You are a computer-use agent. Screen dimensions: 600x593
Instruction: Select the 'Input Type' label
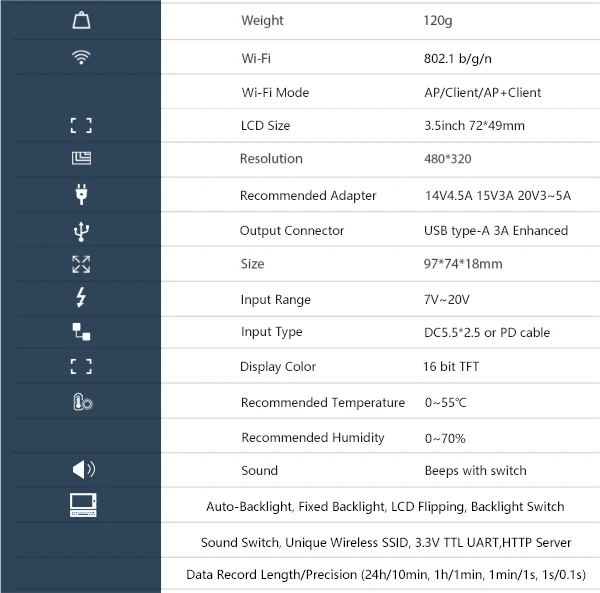coord(272,332)
